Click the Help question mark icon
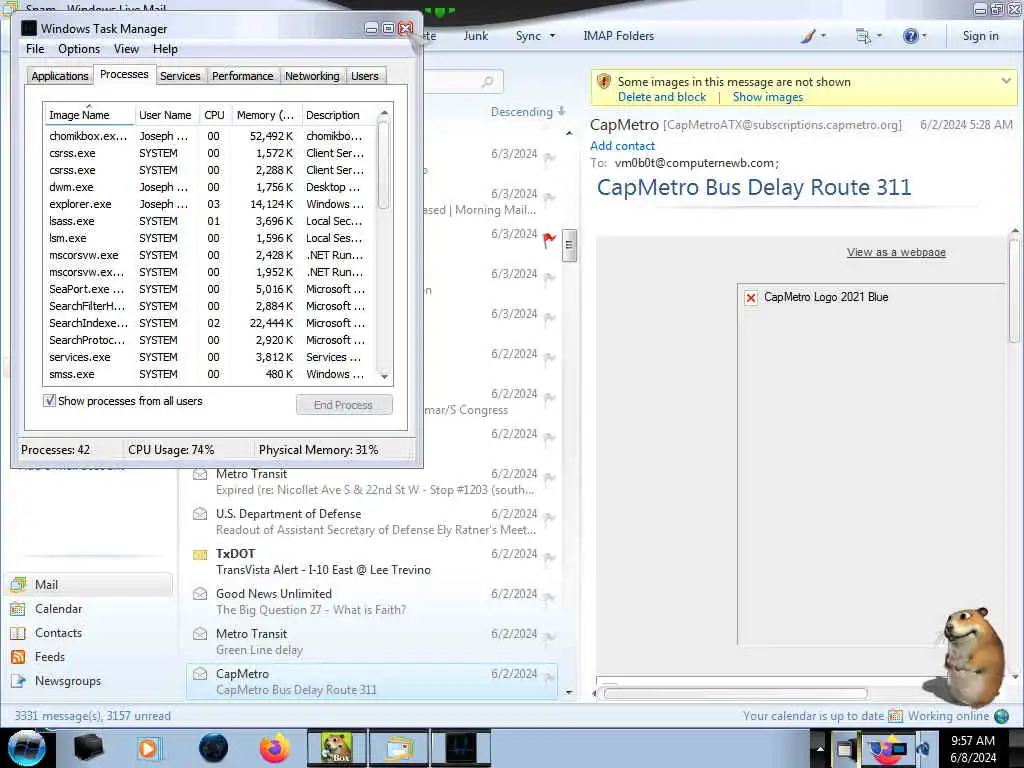1024x768 pixels. coord(910,36)
